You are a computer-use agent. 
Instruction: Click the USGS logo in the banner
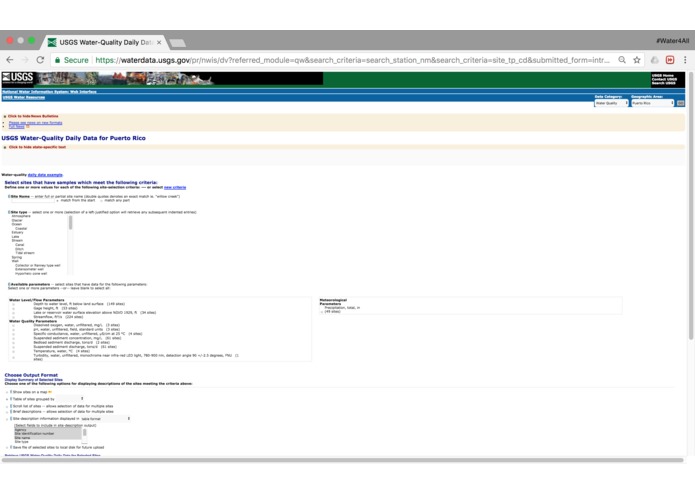click(18, 78)
